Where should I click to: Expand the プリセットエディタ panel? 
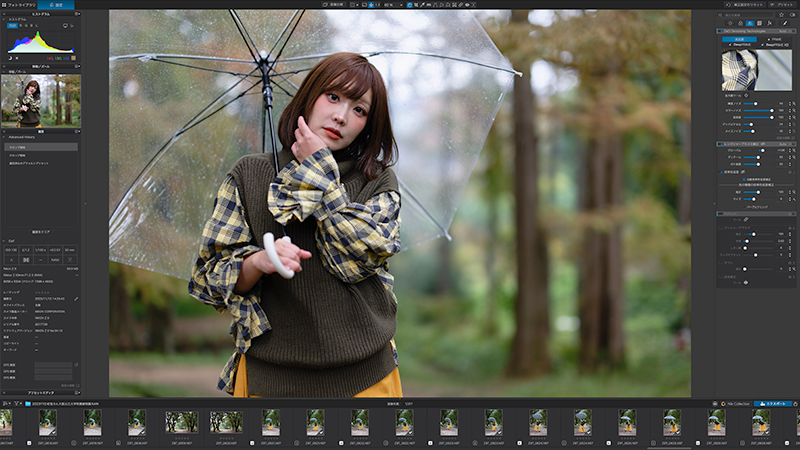(x=41, y=392)
